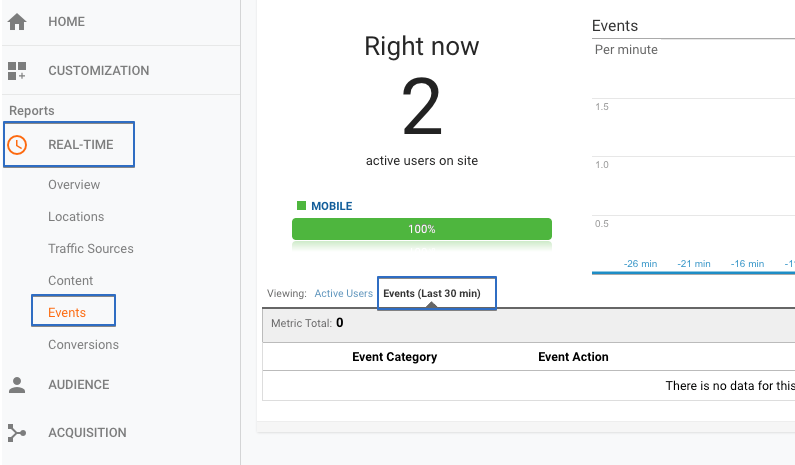The image size is (795, 465).
Task: Open the CUSTOMIZATION section
Action: point(98,71)
